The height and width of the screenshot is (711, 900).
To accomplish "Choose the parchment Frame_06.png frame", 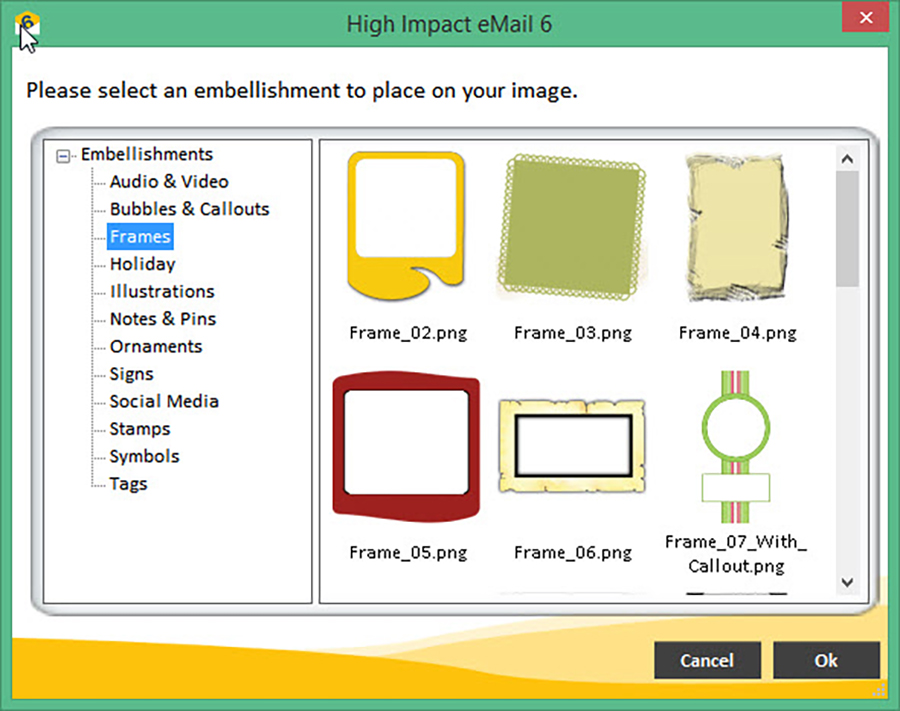I will click(x=572, y=446).
